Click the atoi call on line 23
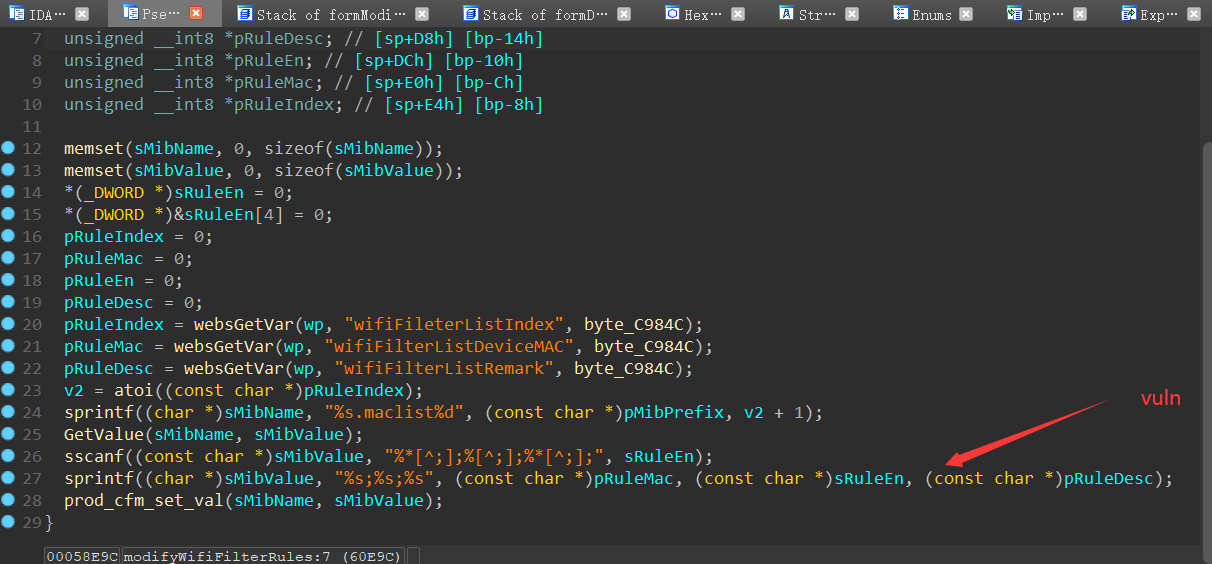The image size is (1212, 564). (x=124, y=390)
